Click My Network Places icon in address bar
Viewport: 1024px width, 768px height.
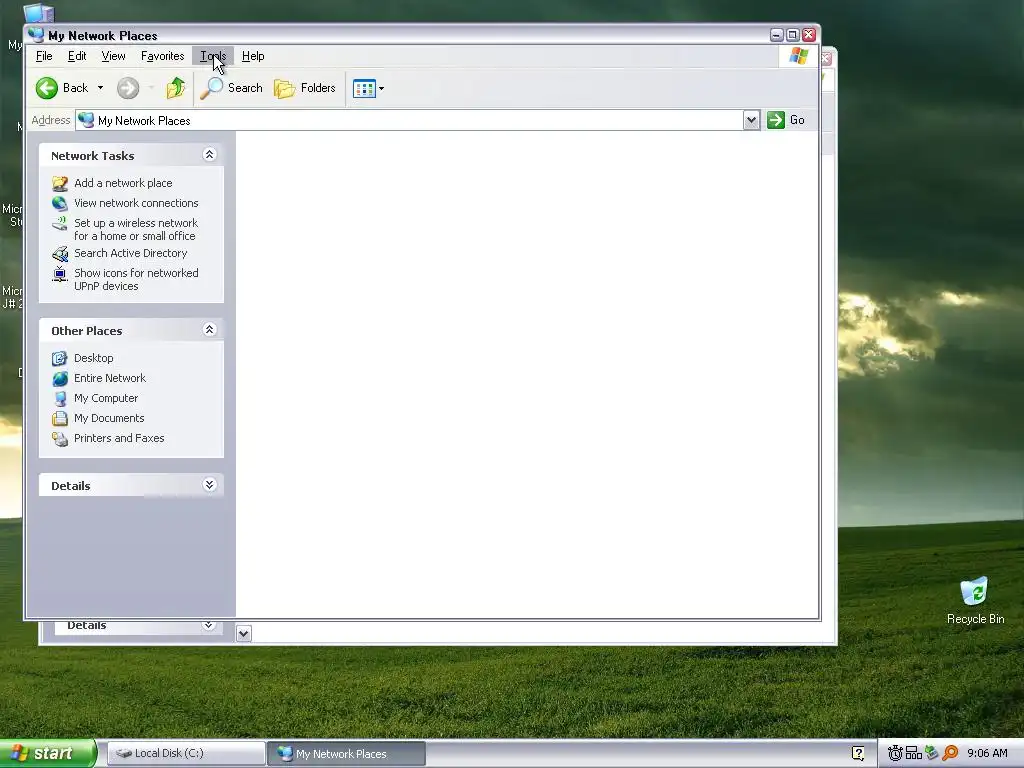point(86,120)
